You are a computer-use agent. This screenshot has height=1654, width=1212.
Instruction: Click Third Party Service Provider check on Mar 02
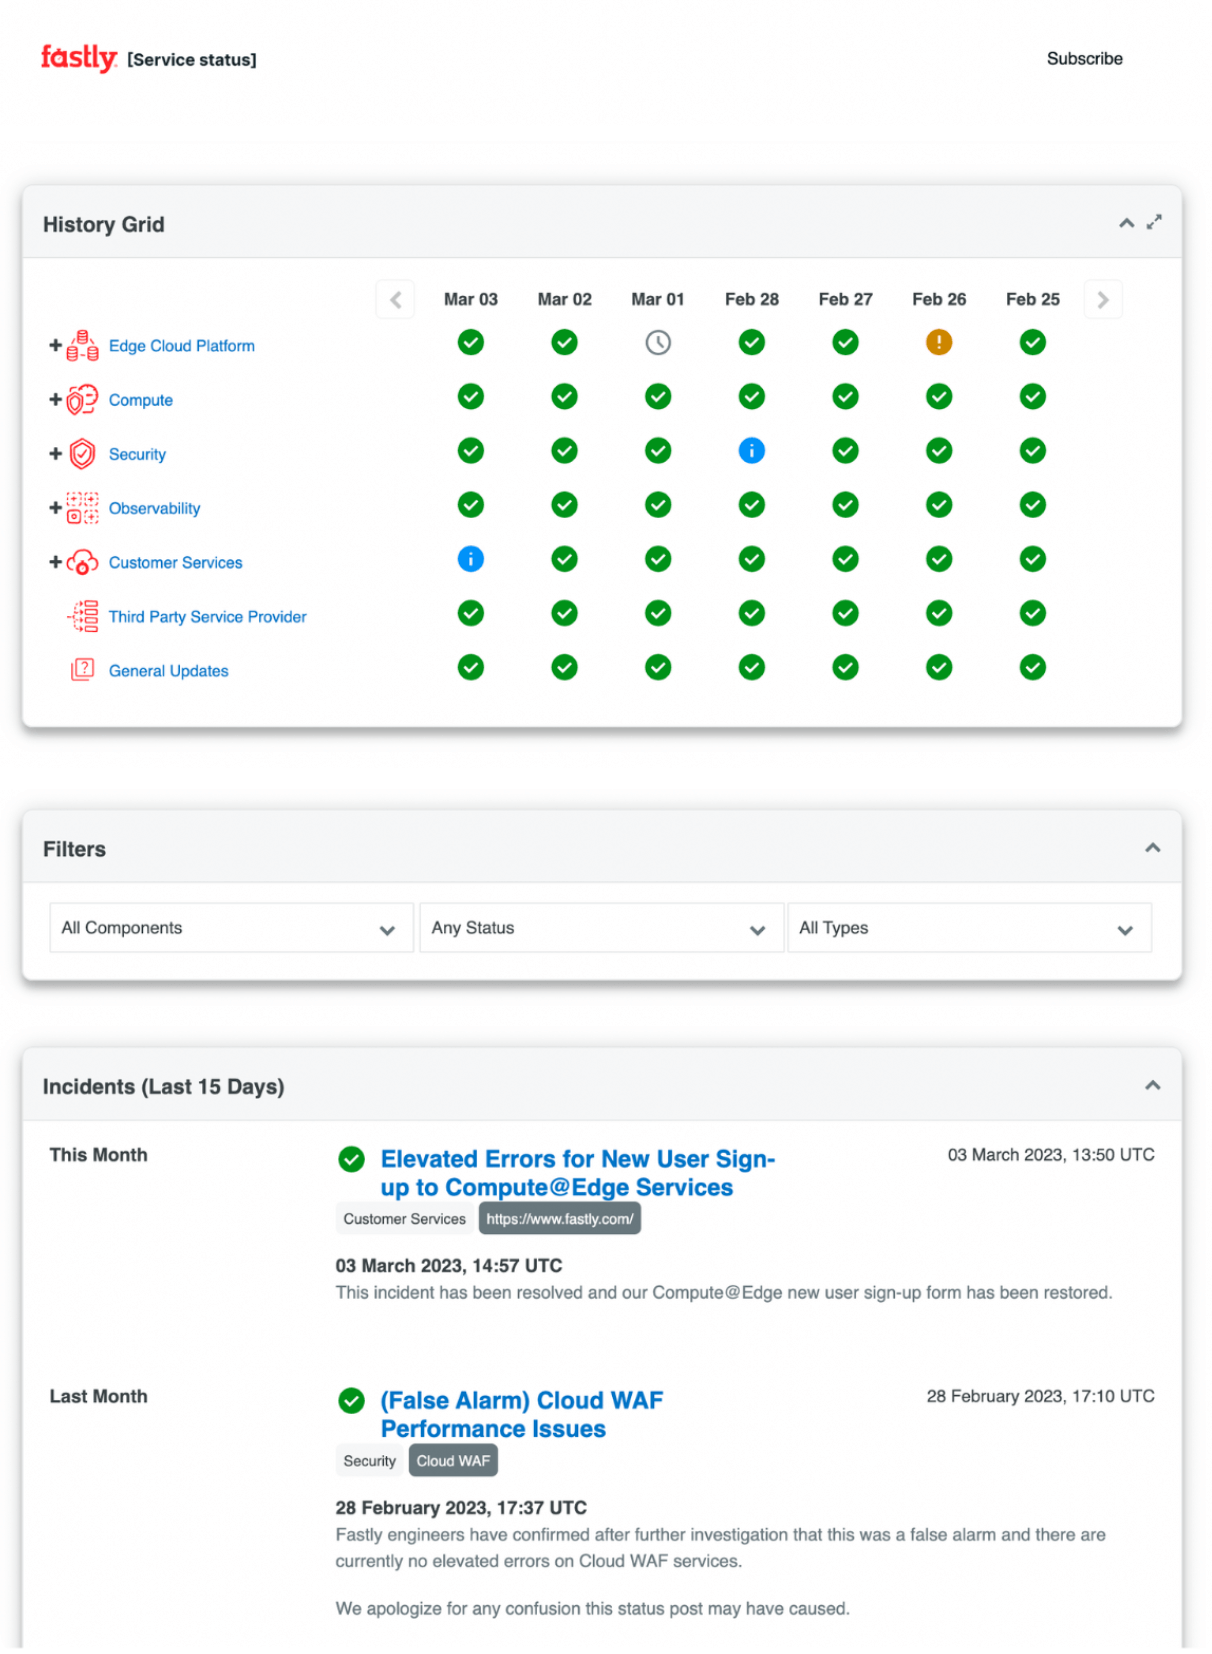point(565,613)
